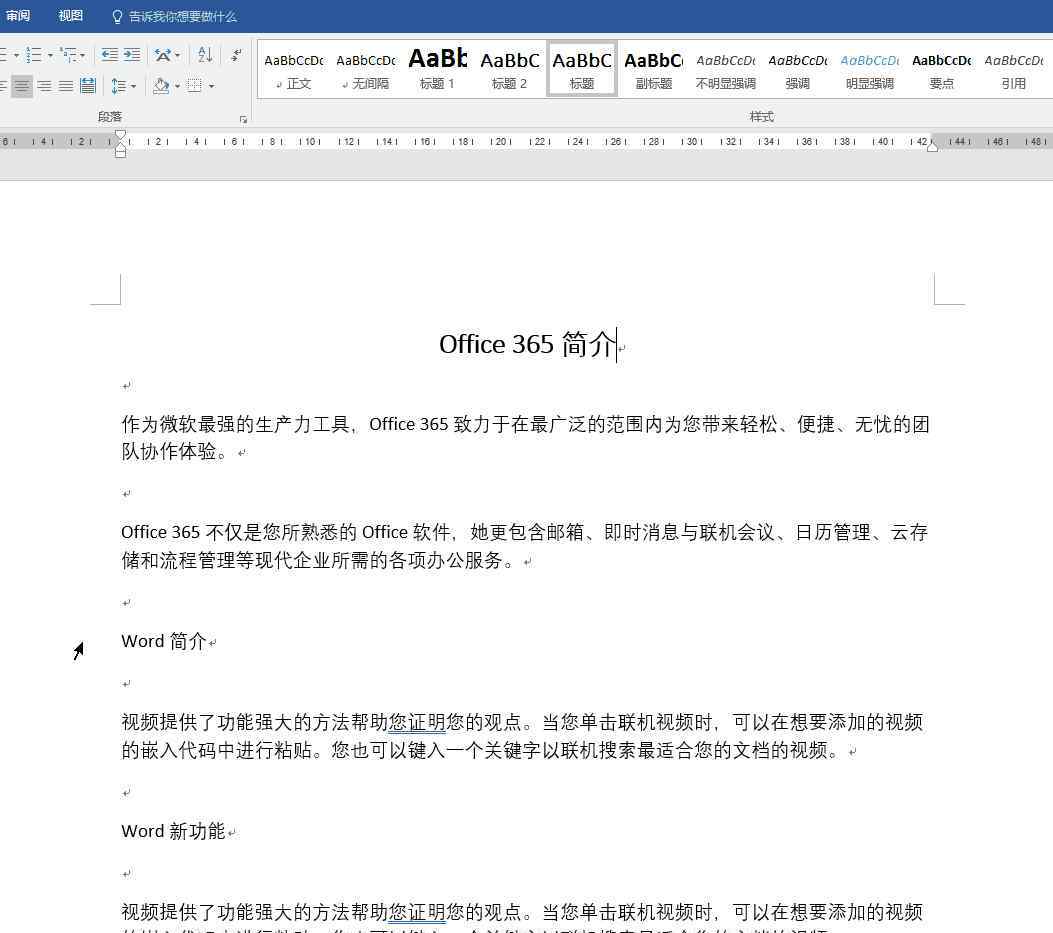Image resolution: width=1053 pixels, height=933 pixels.
Task: Switch to the 视图 (View) tab
Action: 71,15
